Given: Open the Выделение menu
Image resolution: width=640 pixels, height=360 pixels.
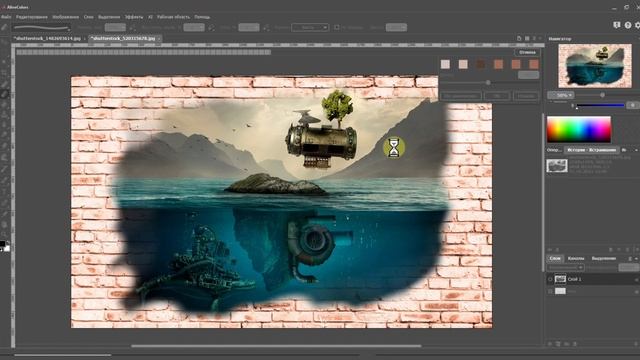Looking at the screenshot, I should 109,17.
